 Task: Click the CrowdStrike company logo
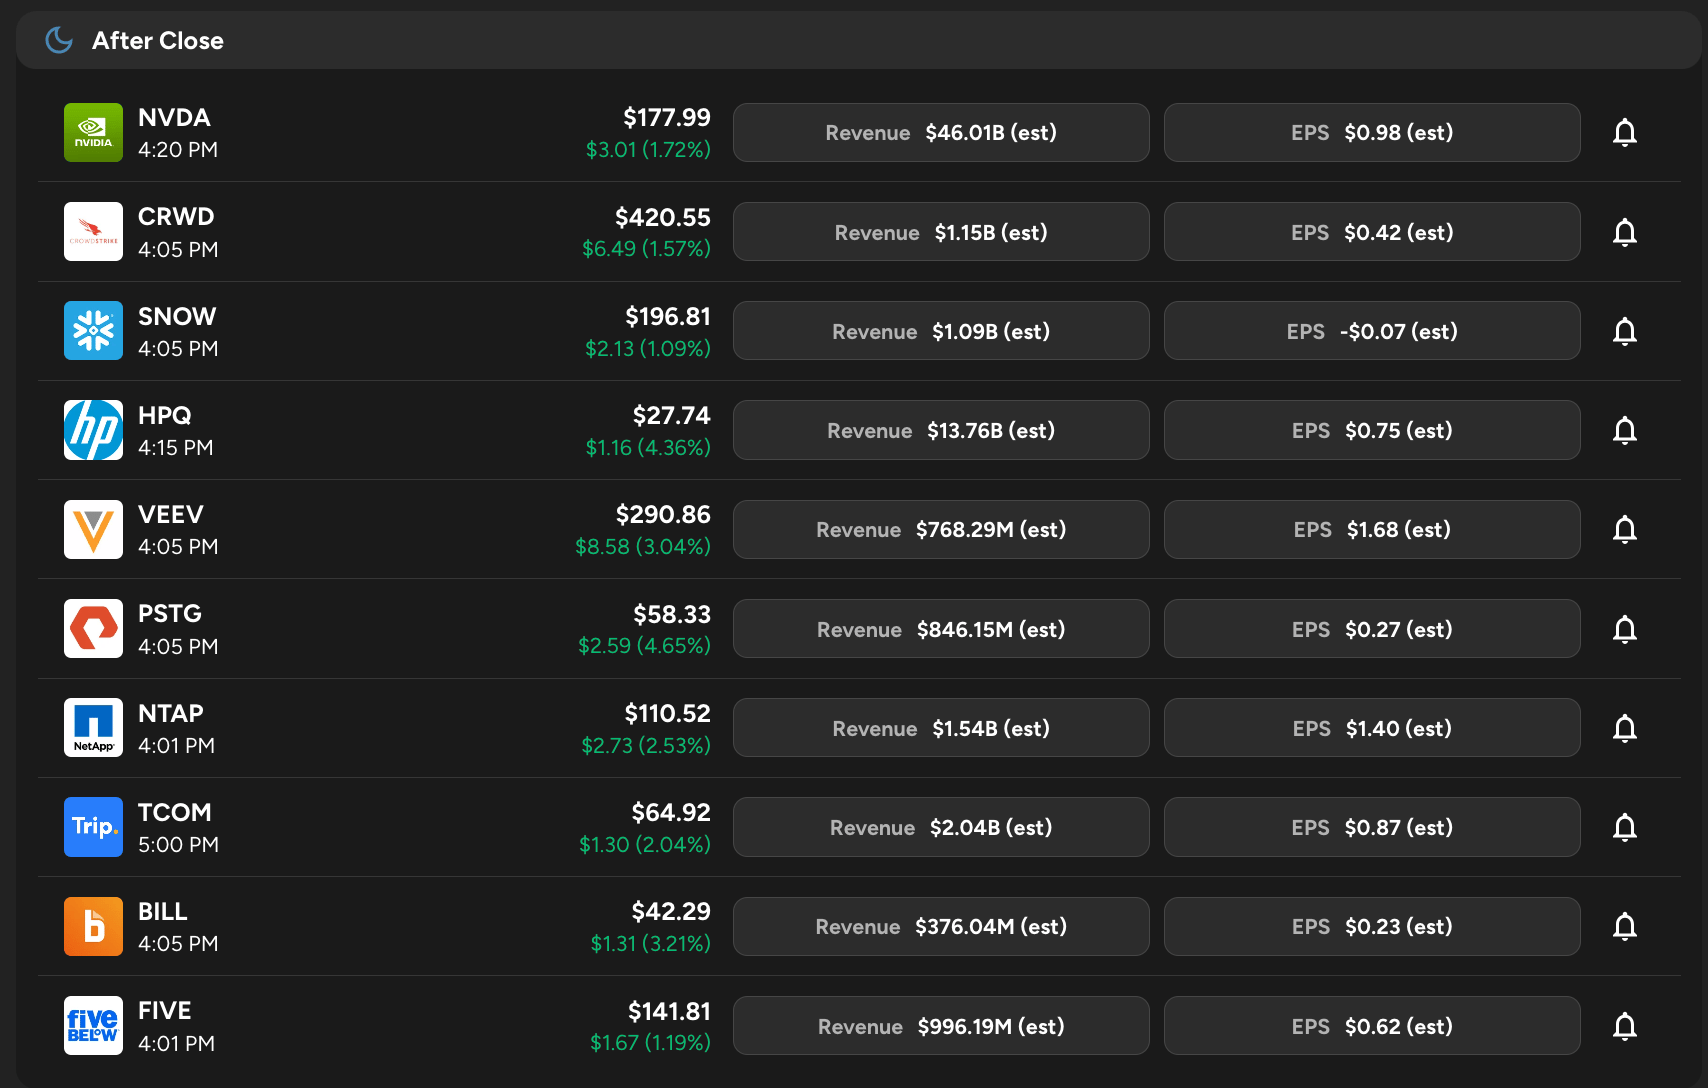93,232
